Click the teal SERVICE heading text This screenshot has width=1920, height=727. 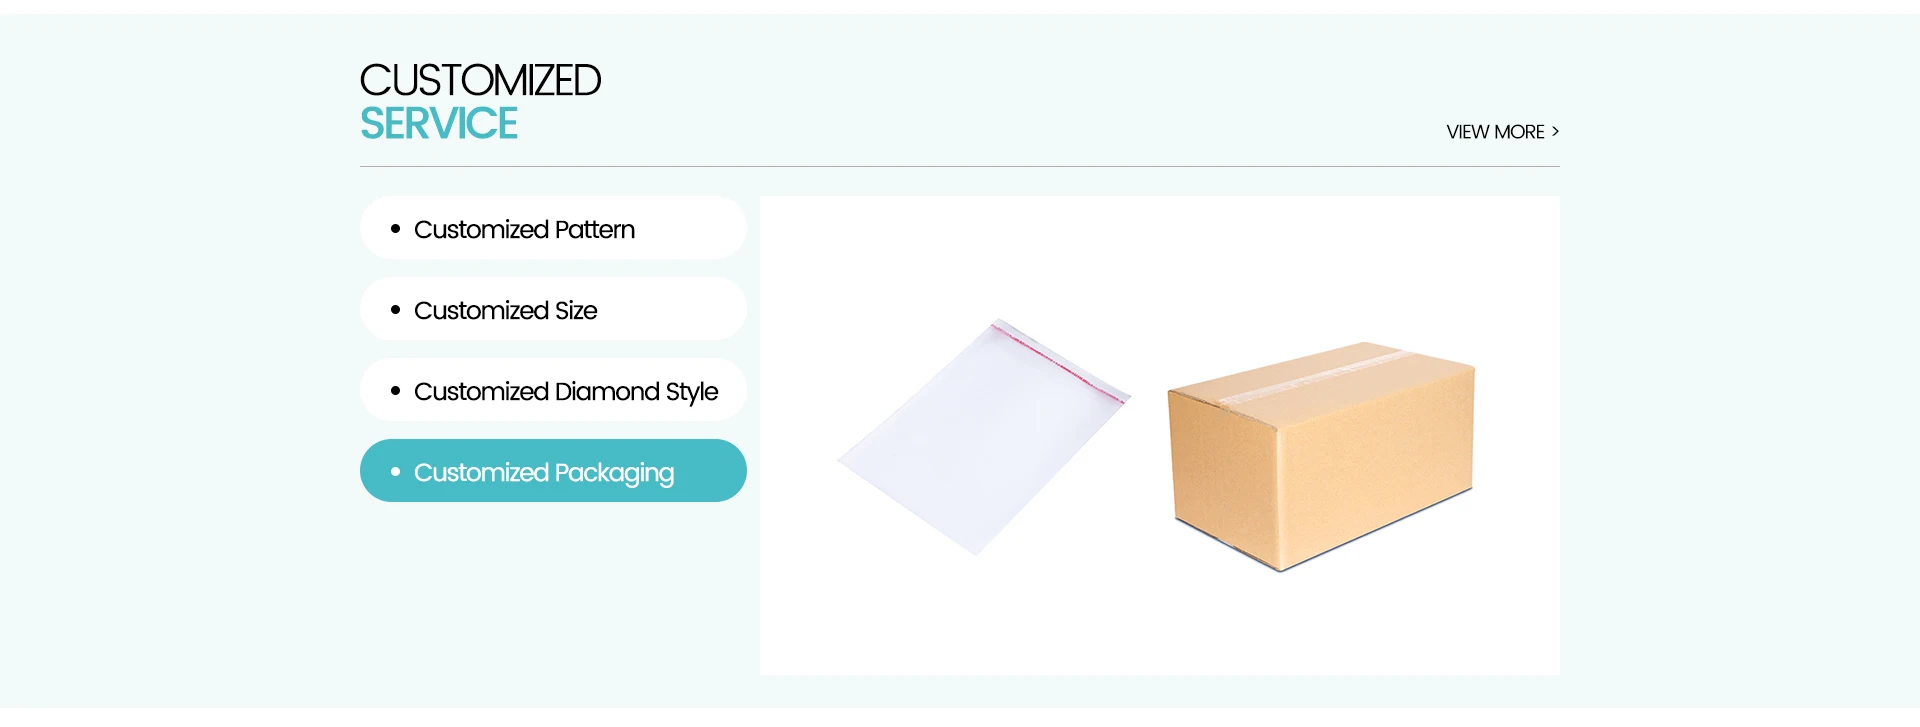pyautogui.click(x=439, y=124)
